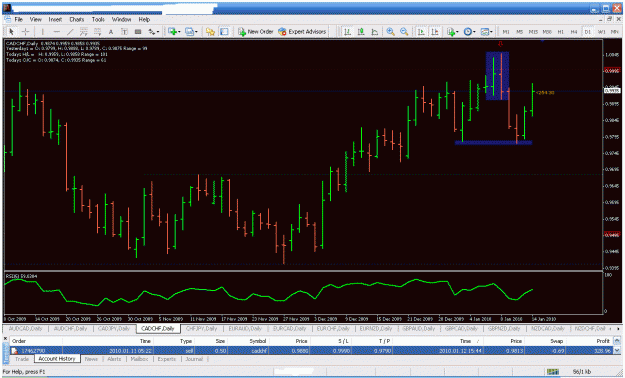The width and height of the screenshot is (625, 378).
Task: Set timeframe to M1
Action: click(506, 32)
